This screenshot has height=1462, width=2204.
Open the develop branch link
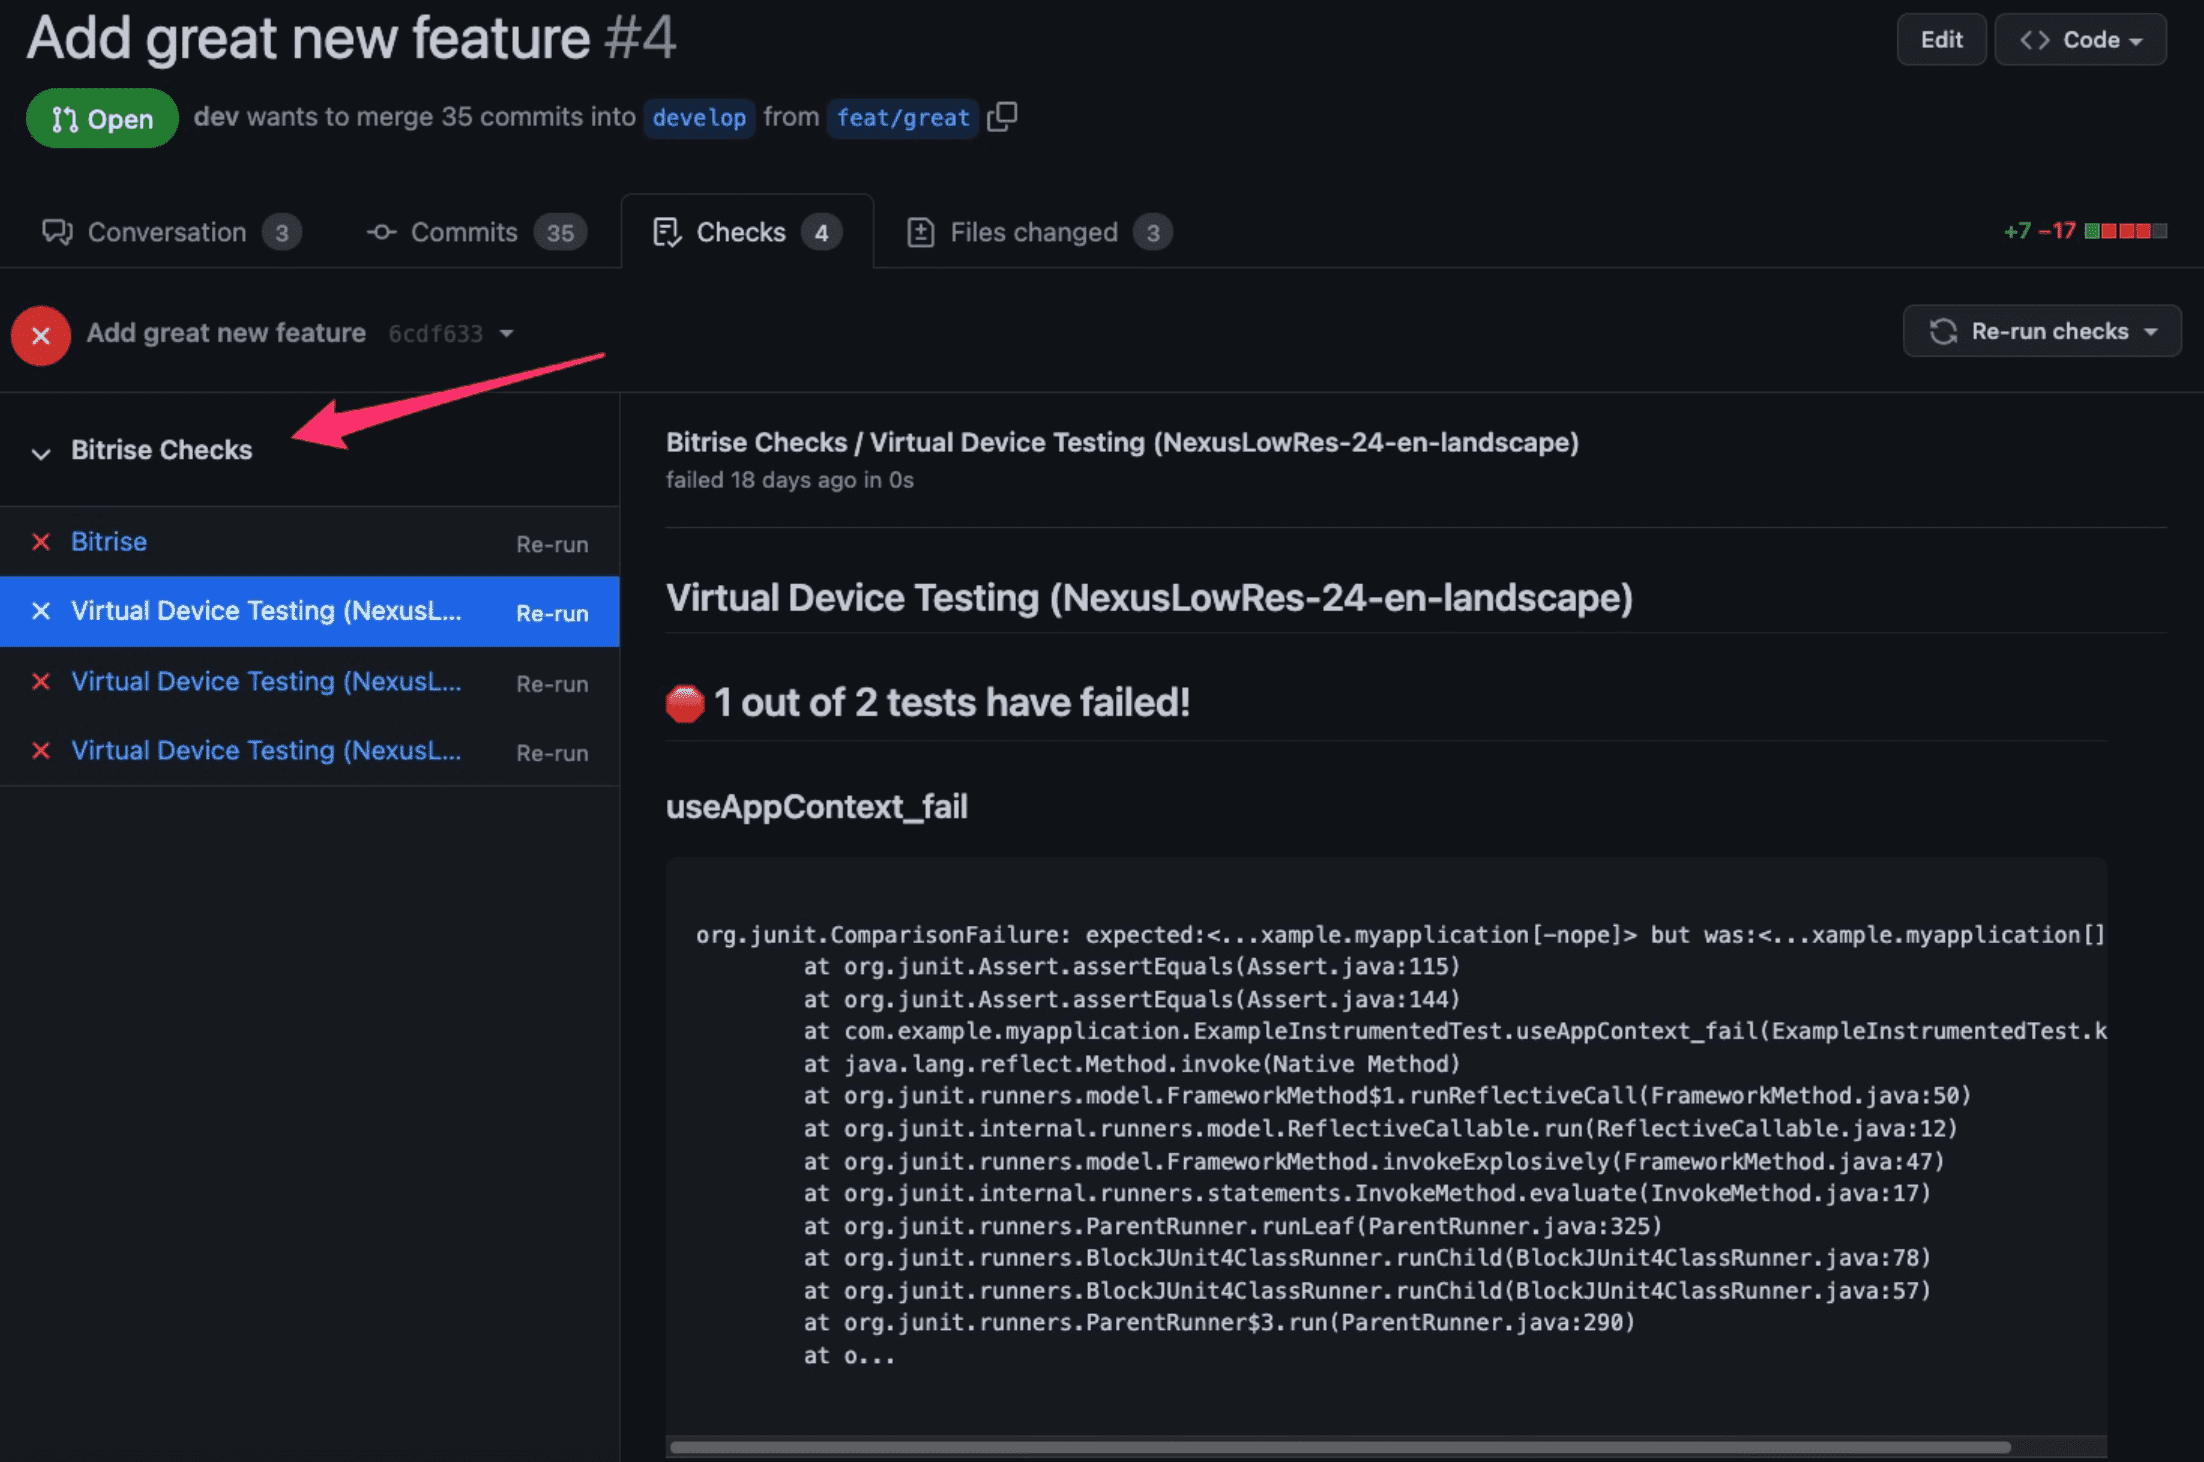click(x=699, y=118)
